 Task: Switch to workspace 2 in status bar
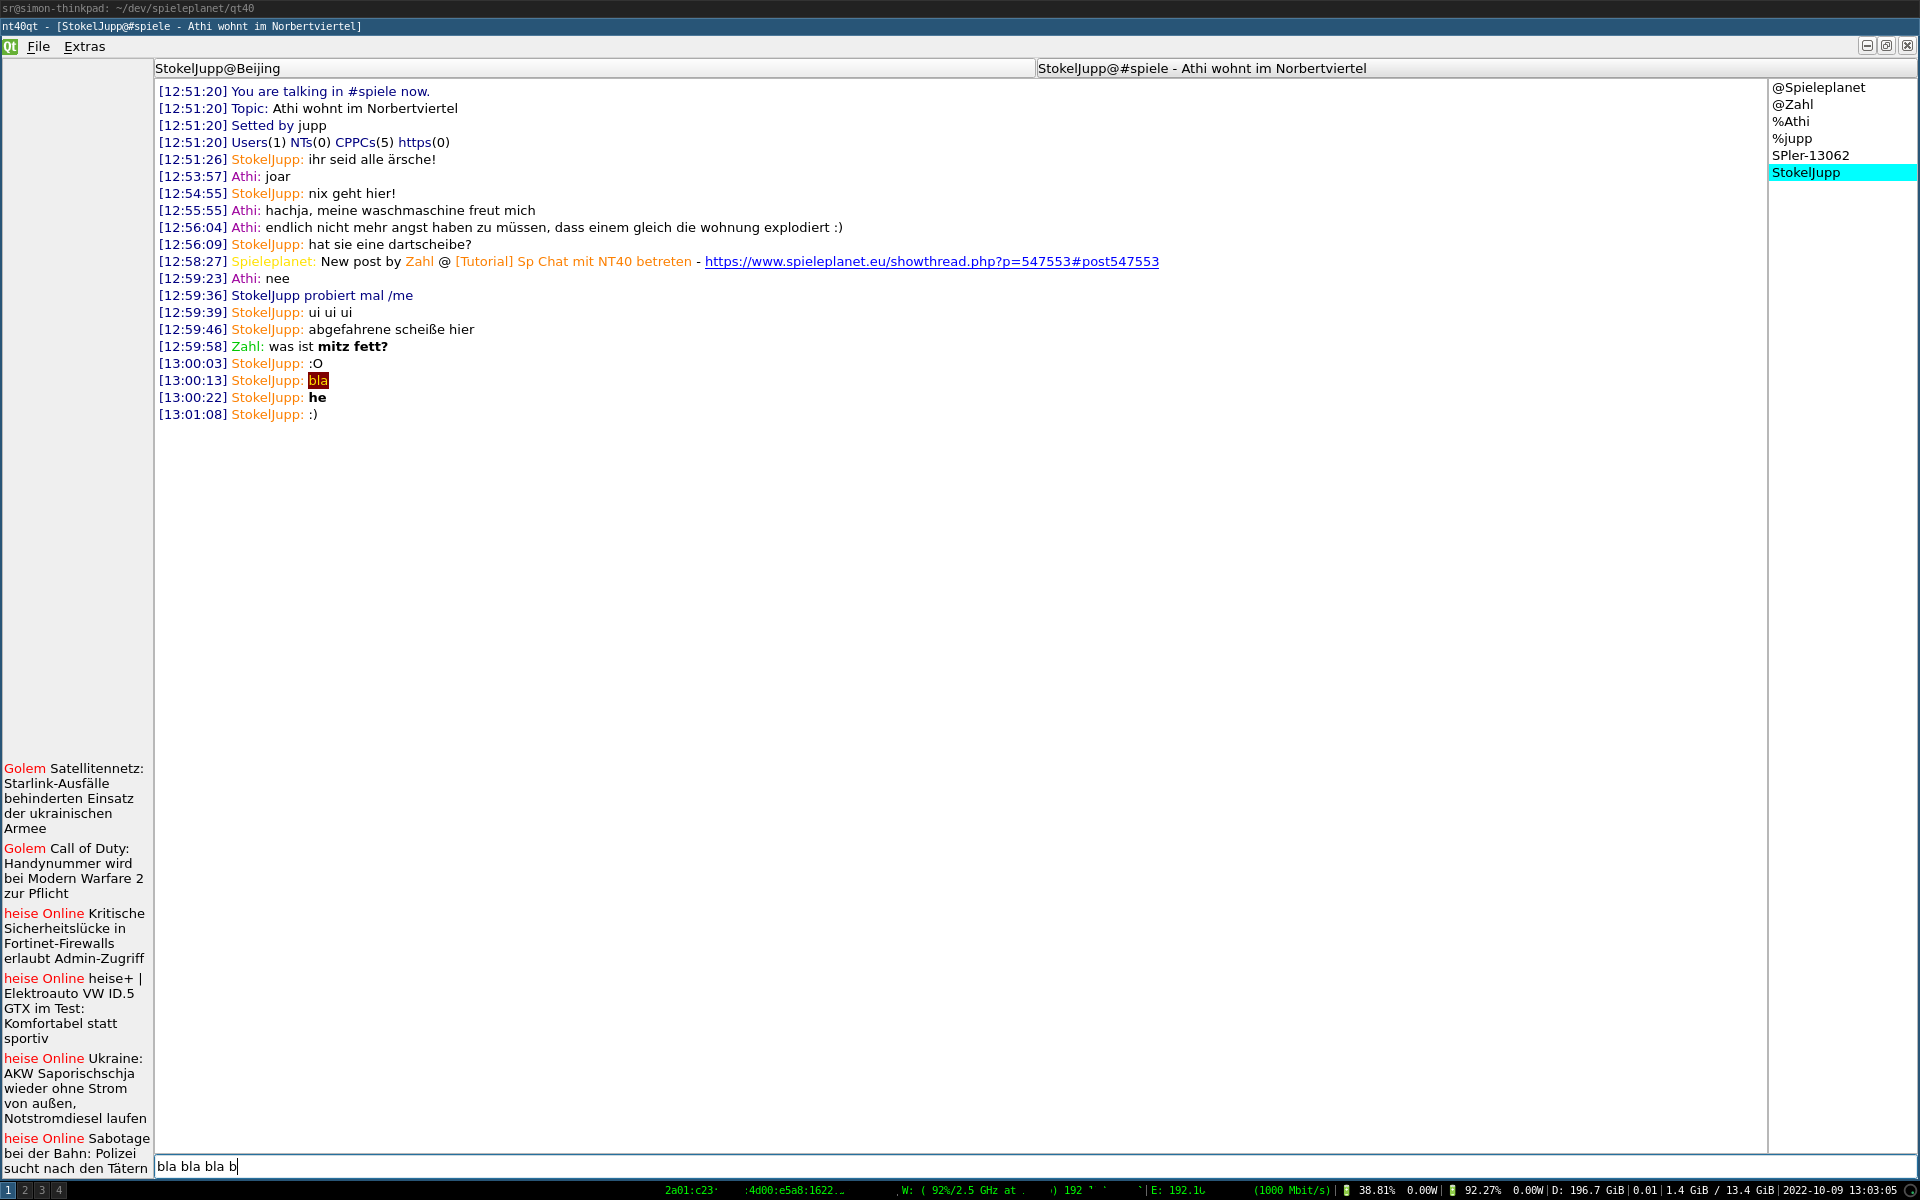(25, 1190)
